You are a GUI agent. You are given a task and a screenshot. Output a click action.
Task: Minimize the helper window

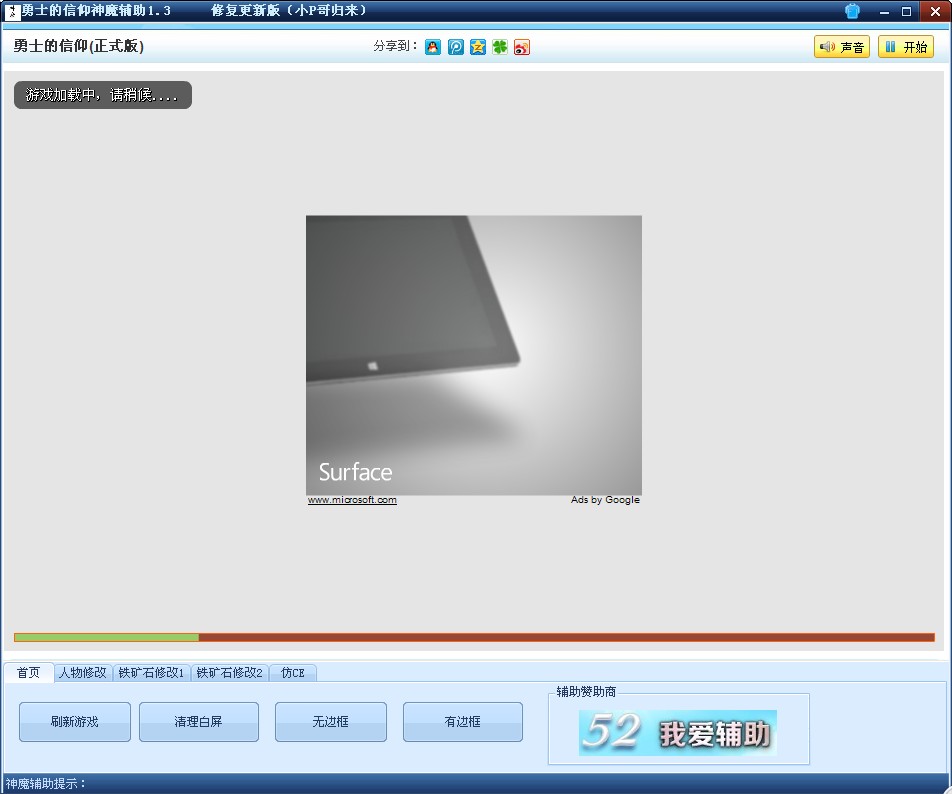pyautogui.click(x=884, y=12)
